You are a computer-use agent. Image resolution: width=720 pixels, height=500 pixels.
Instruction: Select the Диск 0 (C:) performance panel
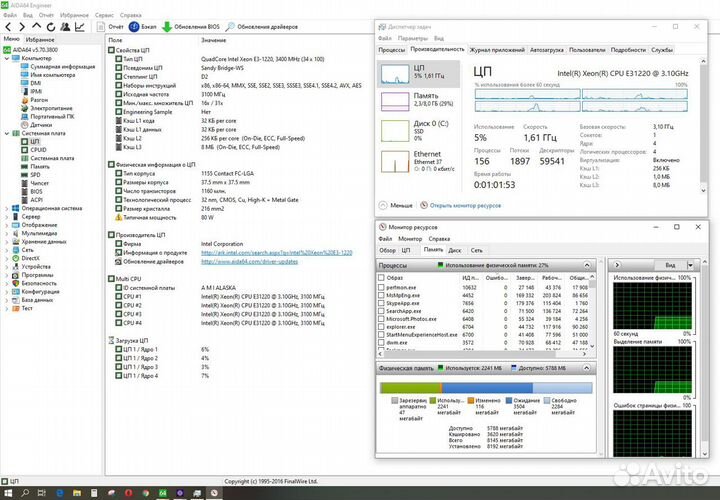[418, 131]
